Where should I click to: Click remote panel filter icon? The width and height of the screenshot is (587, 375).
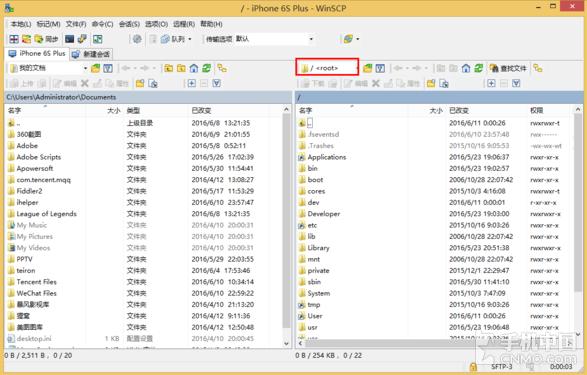(x=380, y=68)
